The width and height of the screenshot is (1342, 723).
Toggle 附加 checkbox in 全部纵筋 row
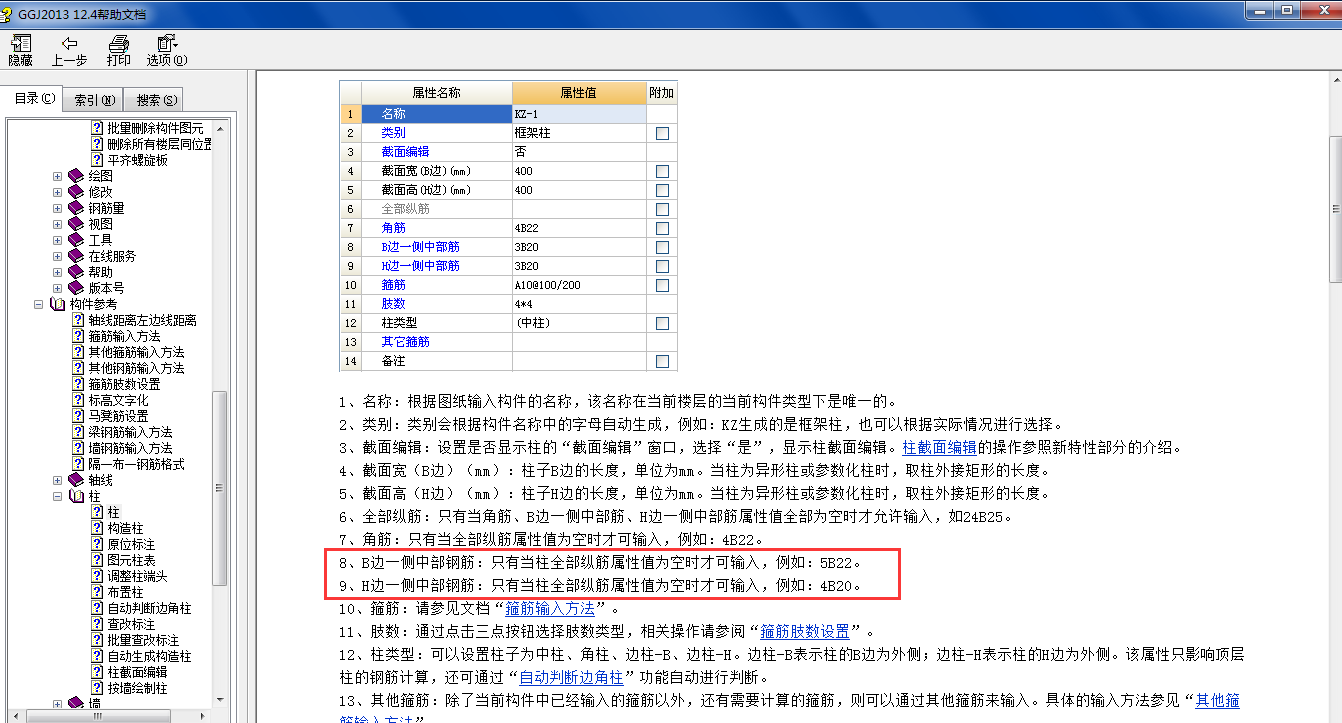pyautogui.click(x=662, y=209)
